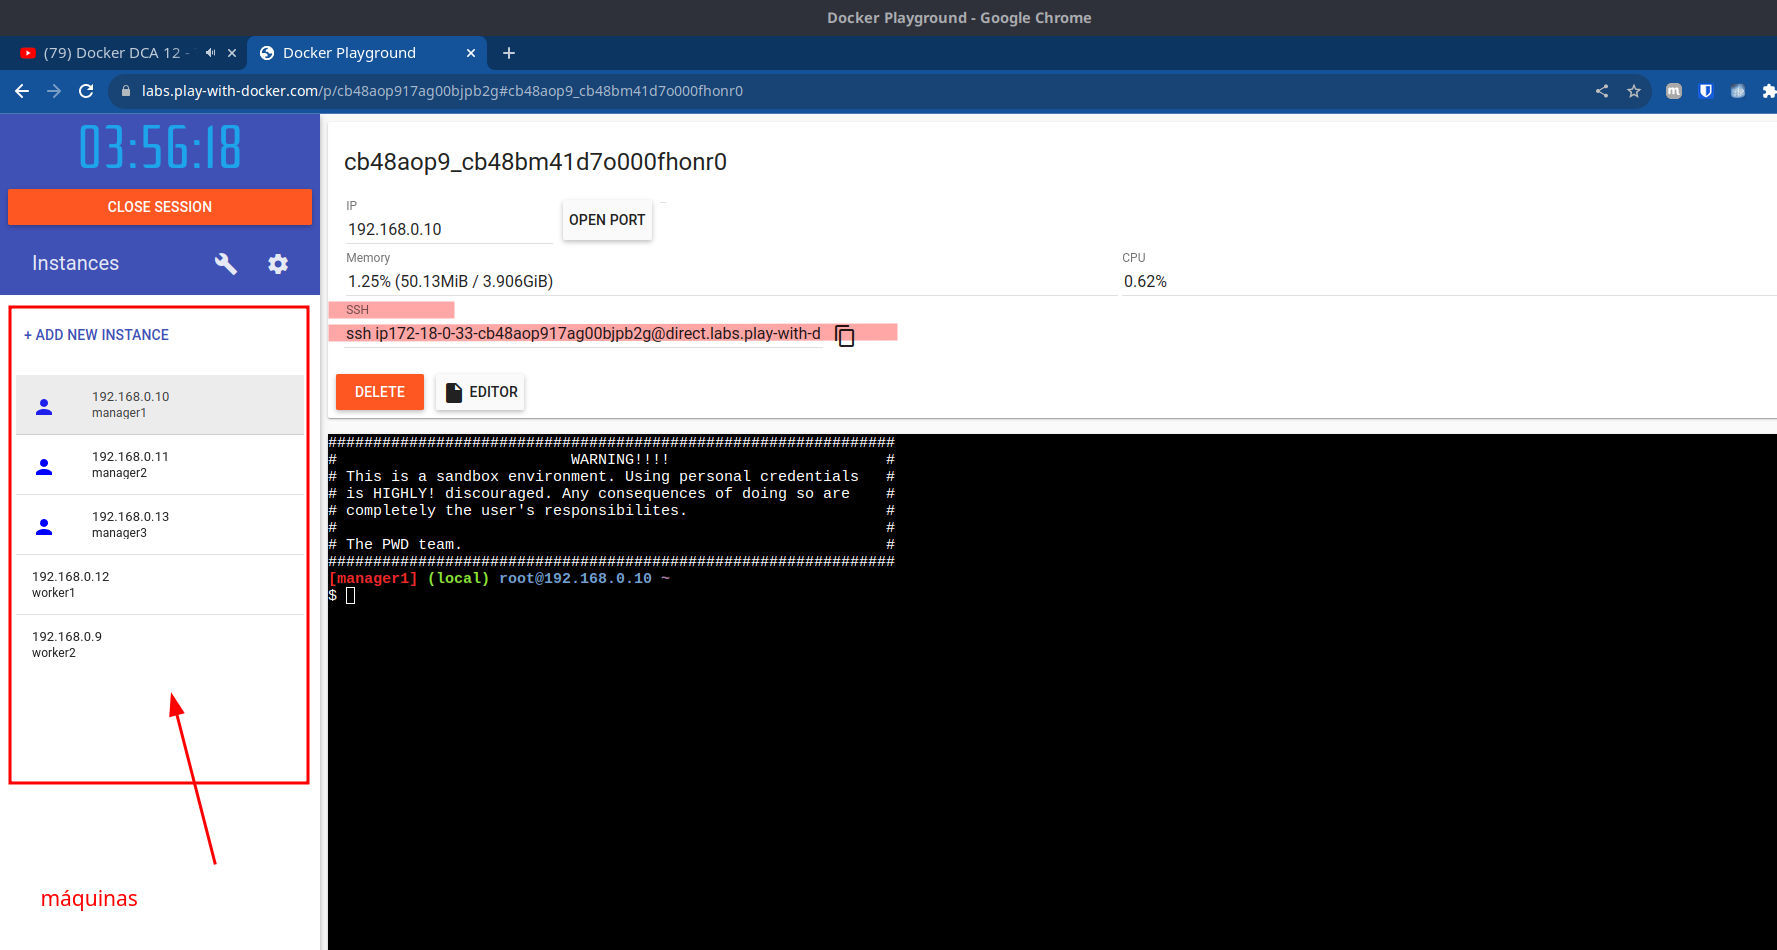The image size is (1777, 950).
Task: Click the manager3 user icon
Action: [43, 526]
